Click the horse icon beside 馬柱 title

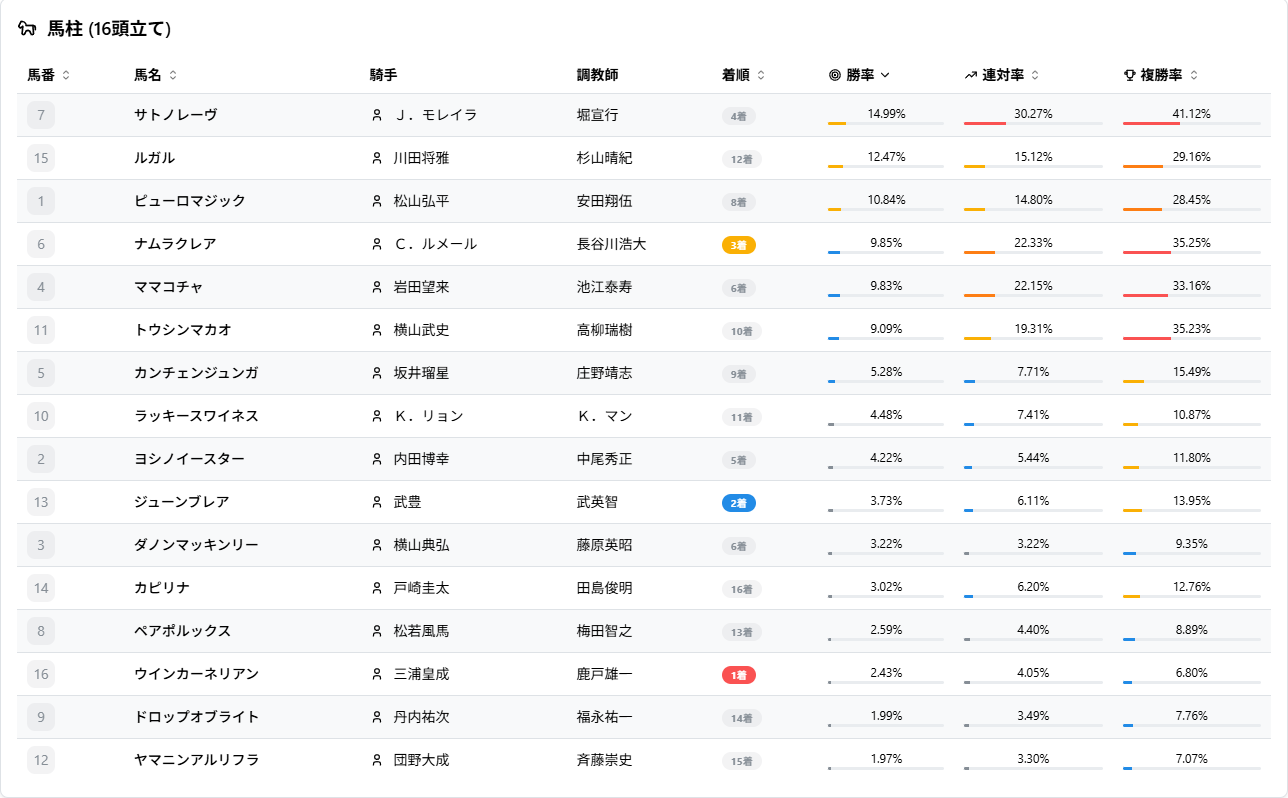28,29
